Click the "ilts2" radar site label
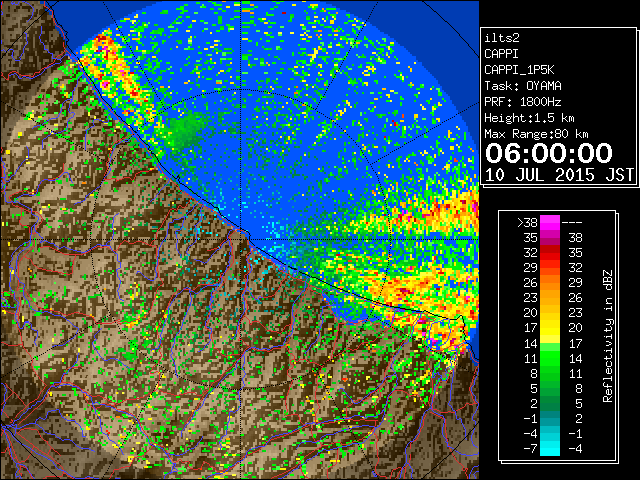The height and width of the screenshot is (480, 640). click(x=502, y=38)
